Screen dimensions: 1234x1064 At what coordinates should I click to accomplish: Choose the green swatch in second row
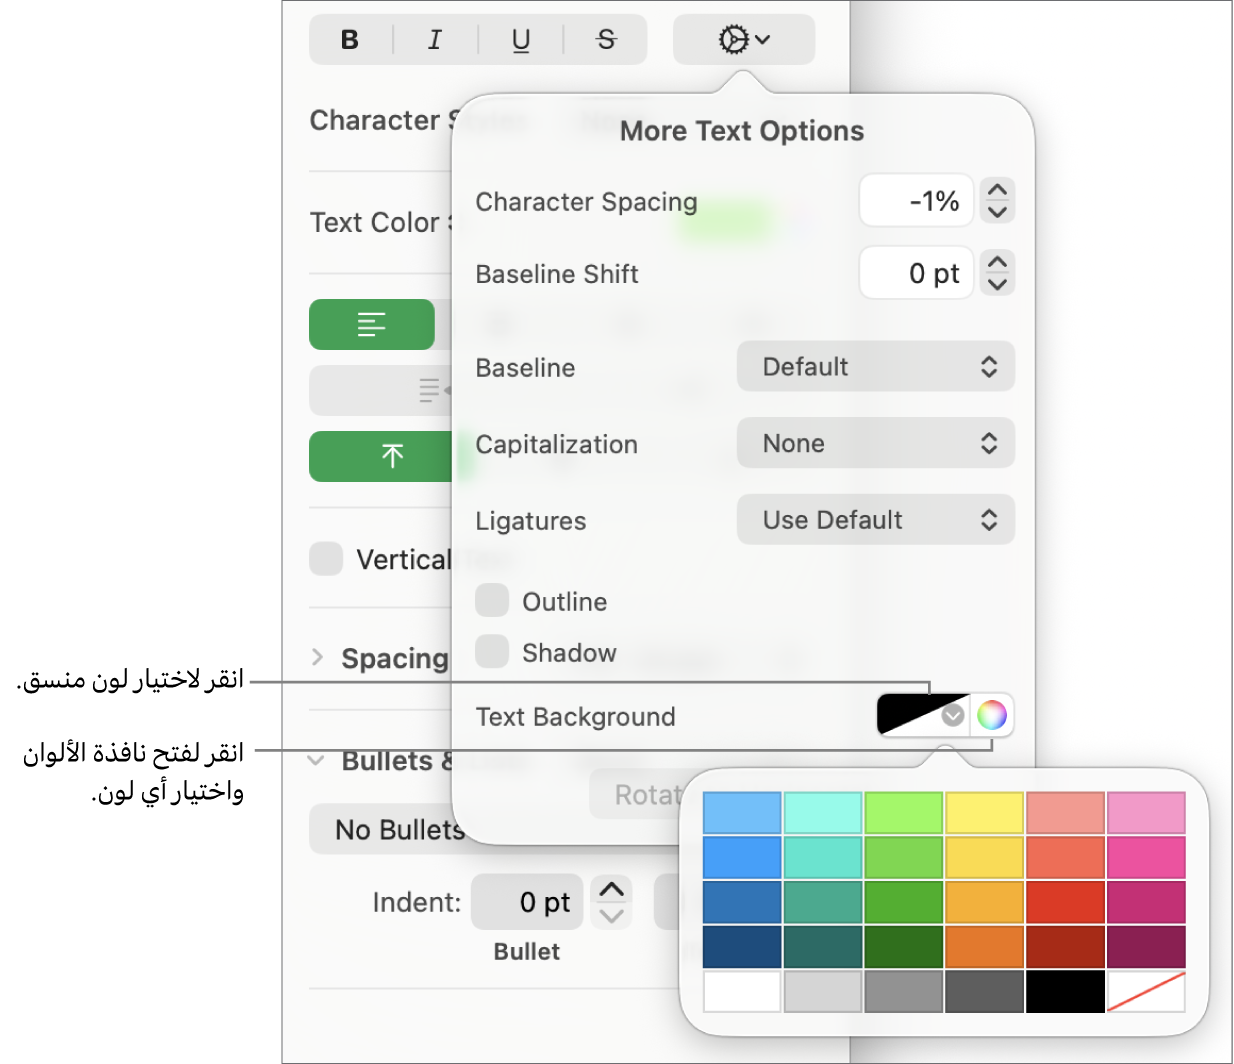(x=904, y=857)
